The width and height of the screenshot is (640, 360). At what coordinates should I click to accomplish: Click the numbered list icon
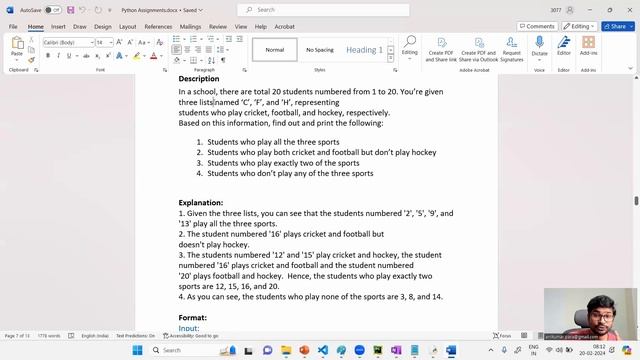point(193,39)
